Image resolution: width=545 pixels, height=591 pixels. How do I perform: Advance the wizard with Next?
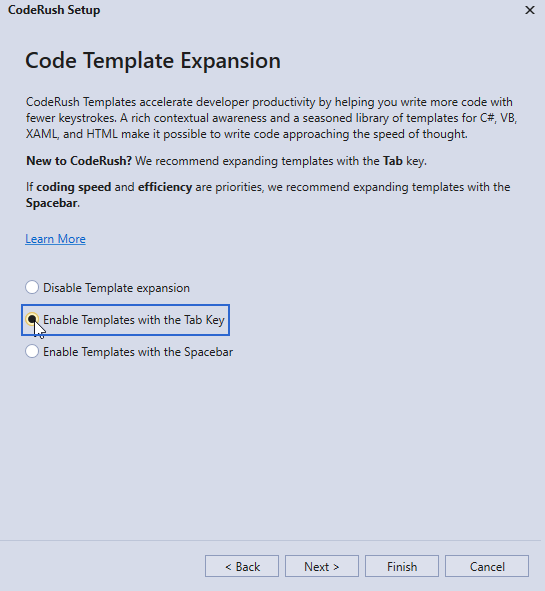tap(322, 566)
